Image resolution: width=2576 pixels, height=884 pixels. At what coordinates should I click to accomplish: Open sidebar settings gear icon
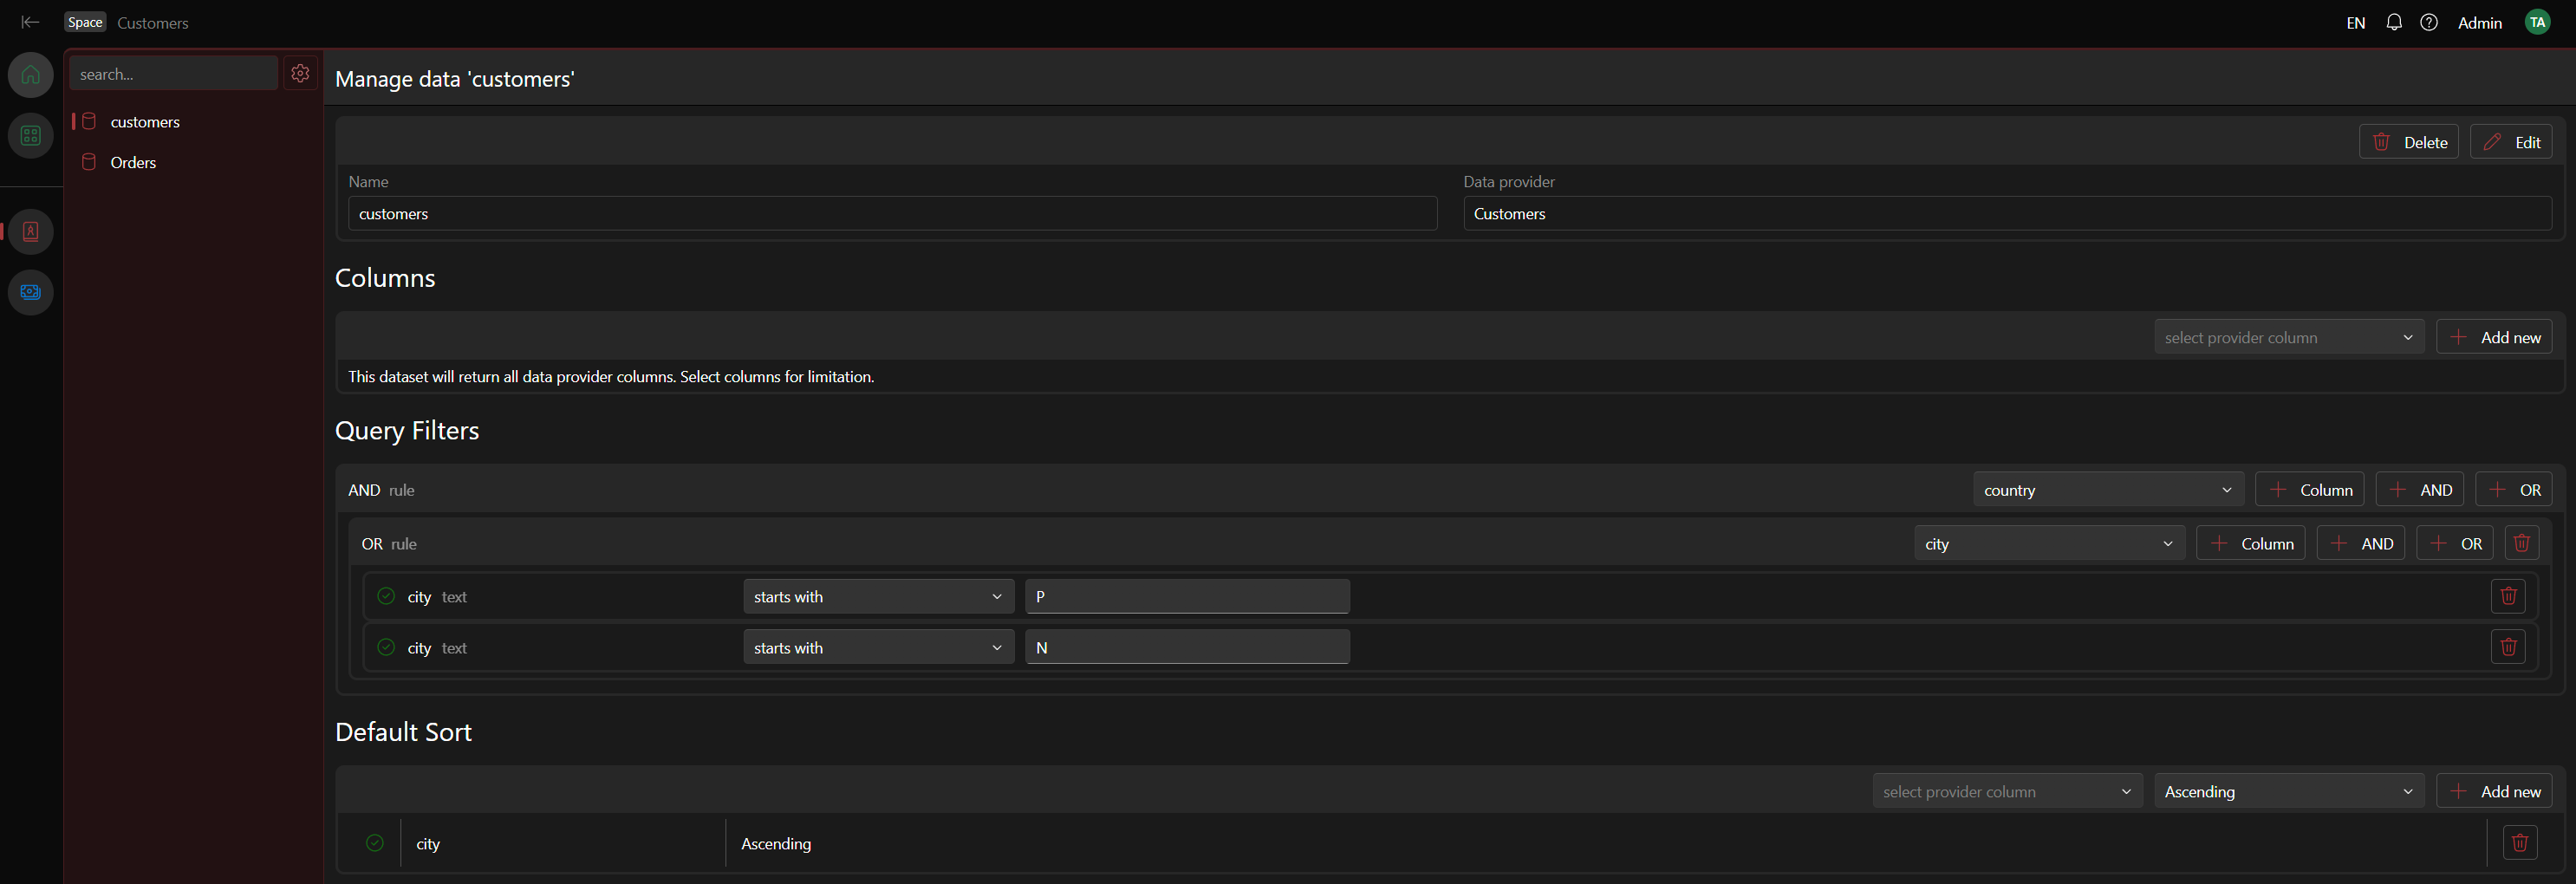coord(300,73)
